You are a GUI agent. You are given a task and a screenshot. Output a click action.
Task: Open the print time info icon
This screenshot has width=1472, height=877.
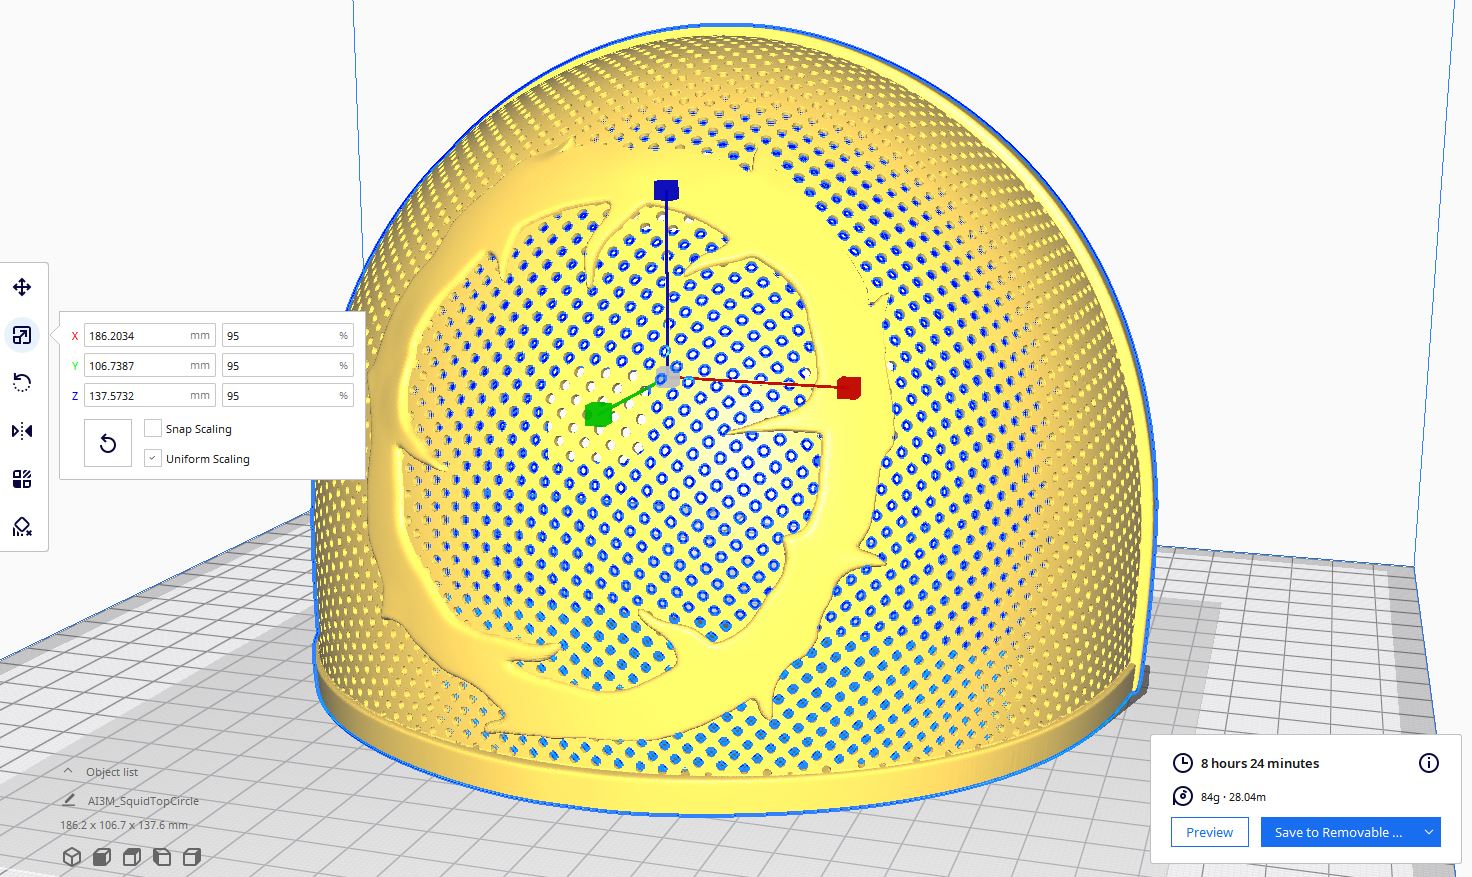1429,763
